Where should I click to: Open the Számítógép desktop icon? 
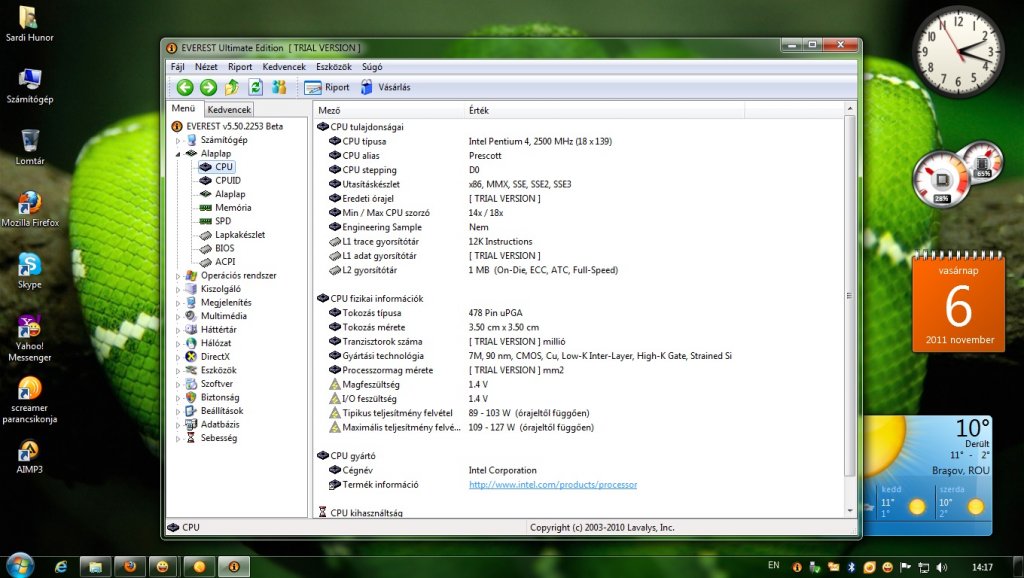point(30,86)
